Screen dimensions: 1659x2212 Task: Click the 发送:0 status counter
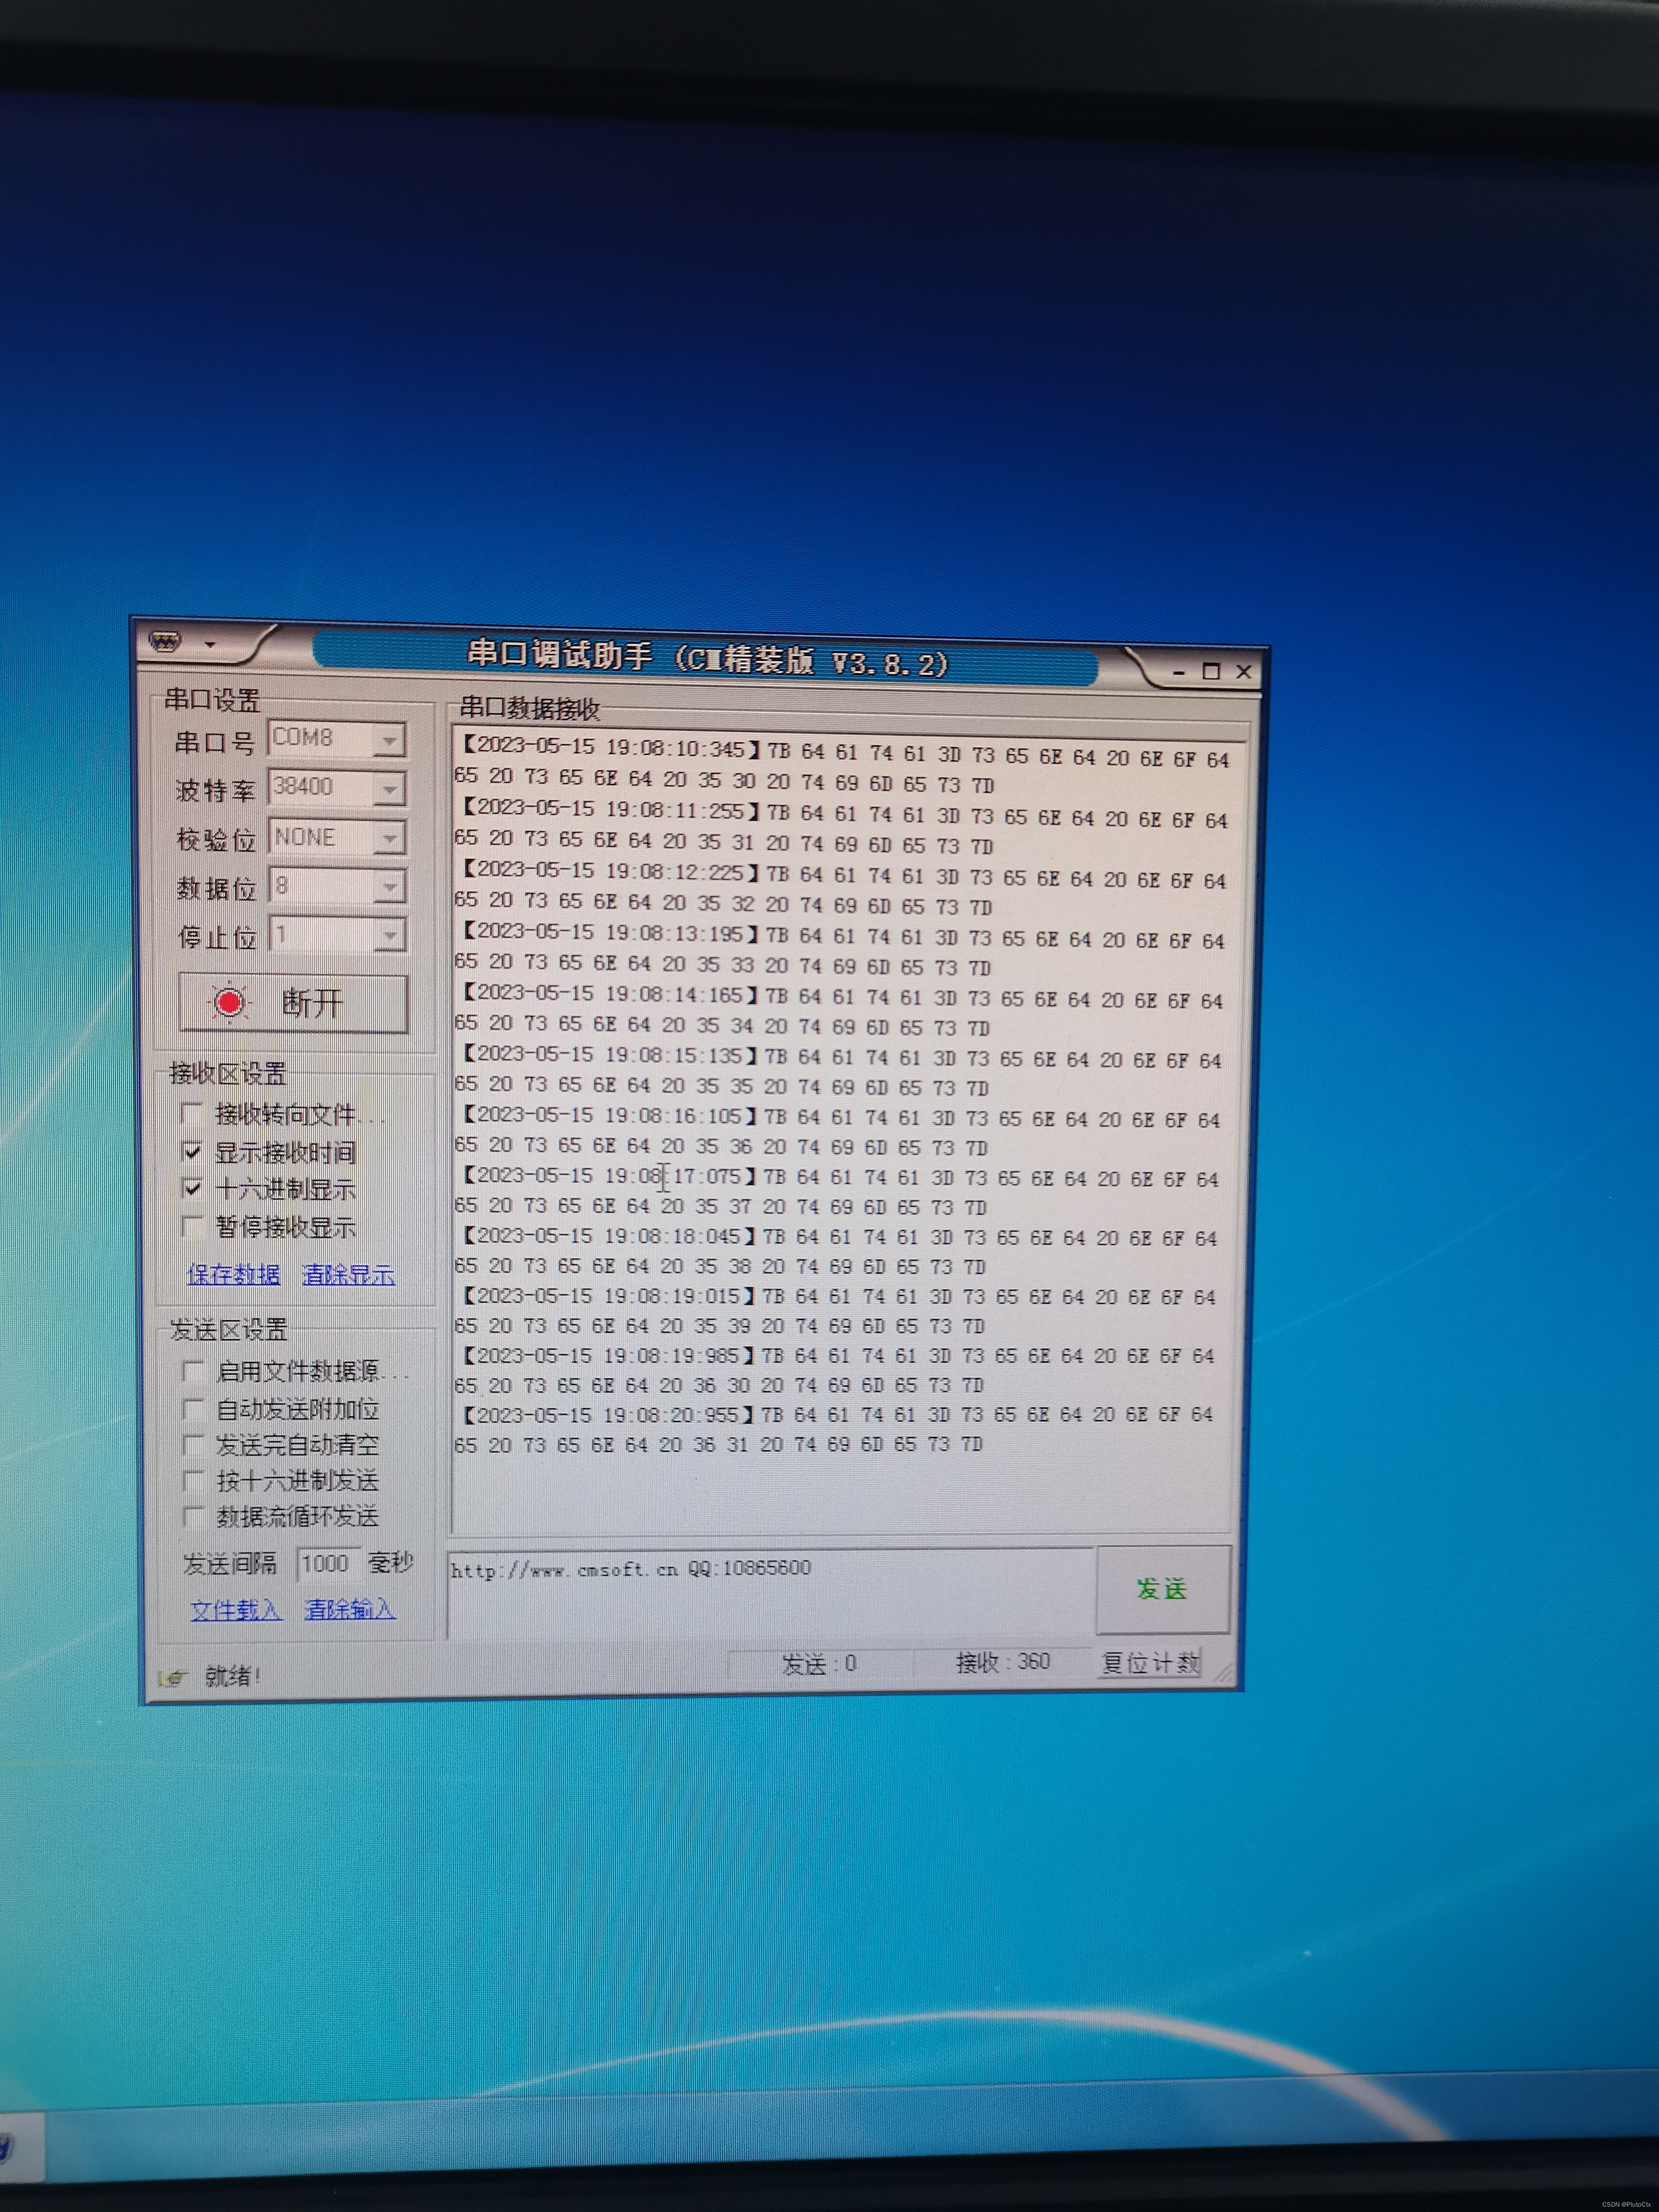click(x=819, y=1664)
